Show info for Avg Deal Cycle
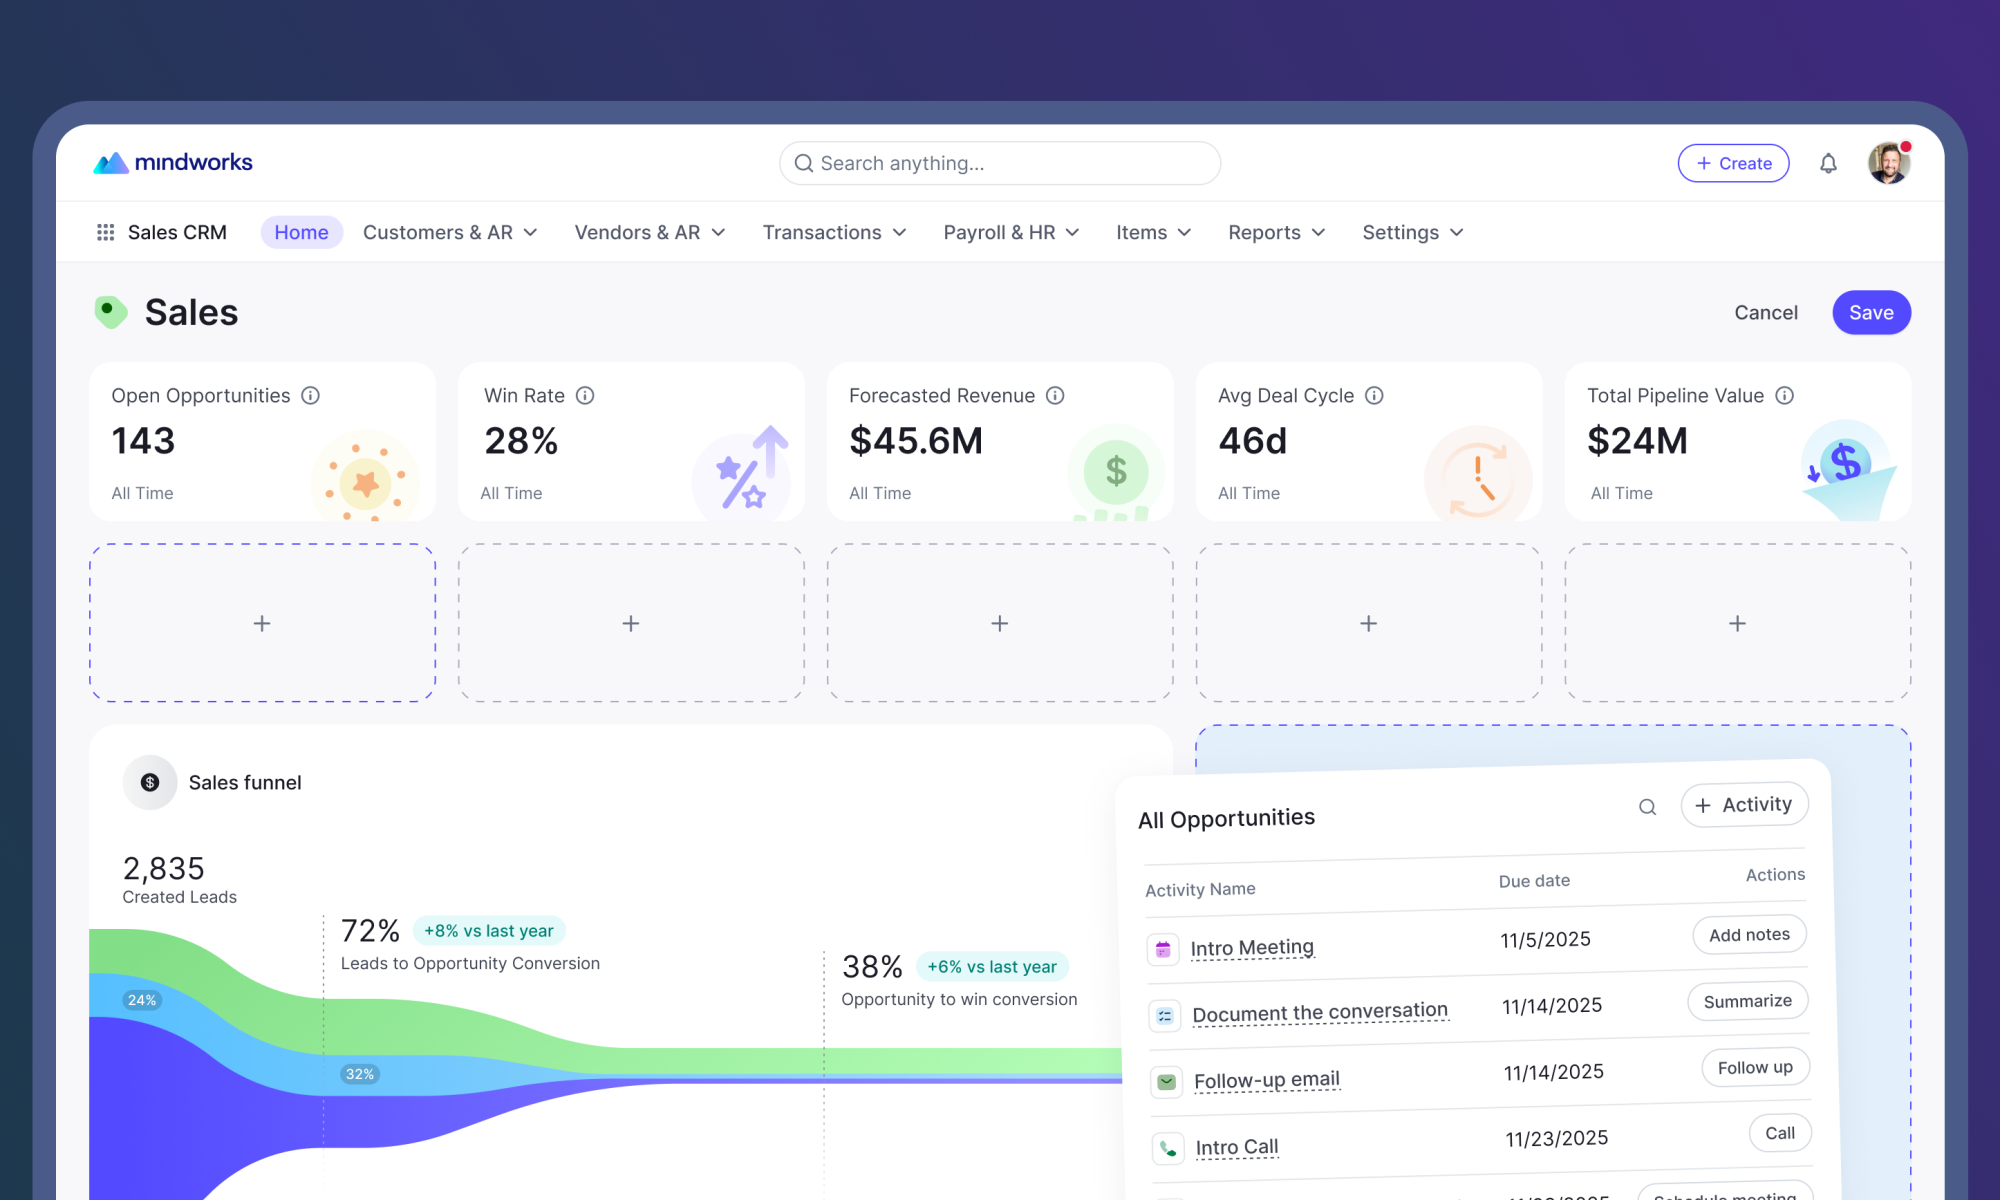2000x1200 pixels. pyautogui.click(x=1374, y=395)
